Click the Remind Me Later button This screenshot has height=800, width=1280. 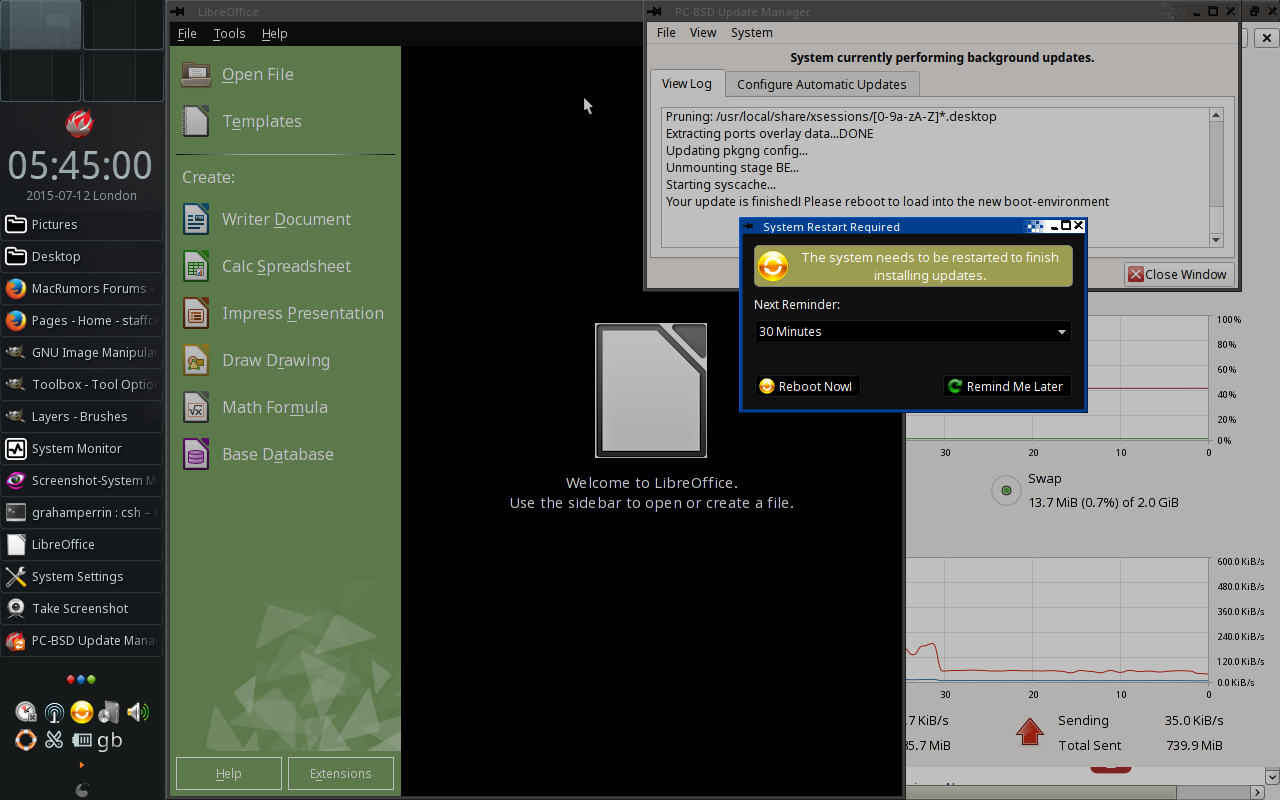(x=1006, y=386)
